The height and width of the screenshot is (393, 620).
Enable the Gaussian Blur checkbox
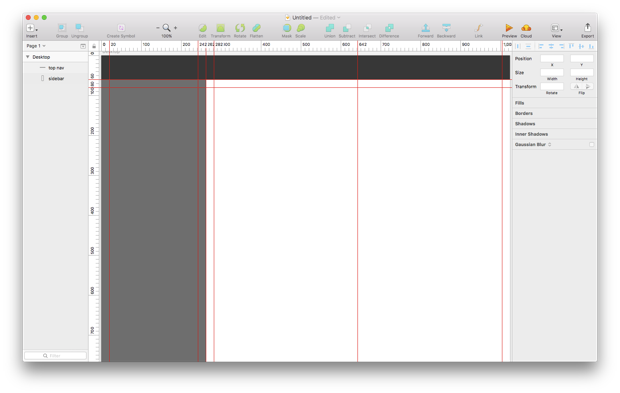click(592, 145)
